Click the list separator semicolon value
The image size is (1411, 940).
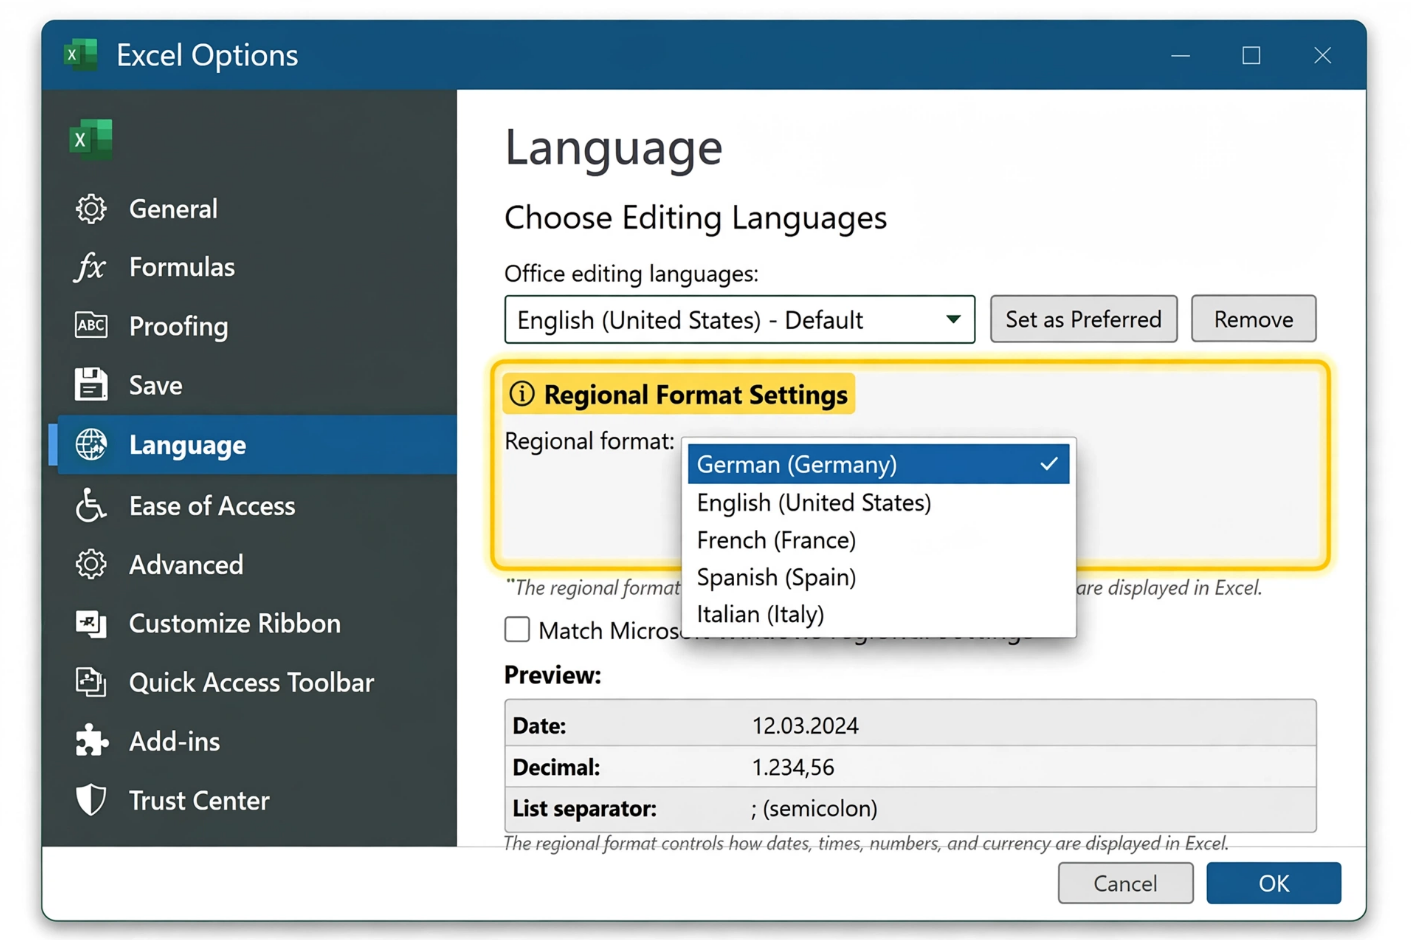814,808
